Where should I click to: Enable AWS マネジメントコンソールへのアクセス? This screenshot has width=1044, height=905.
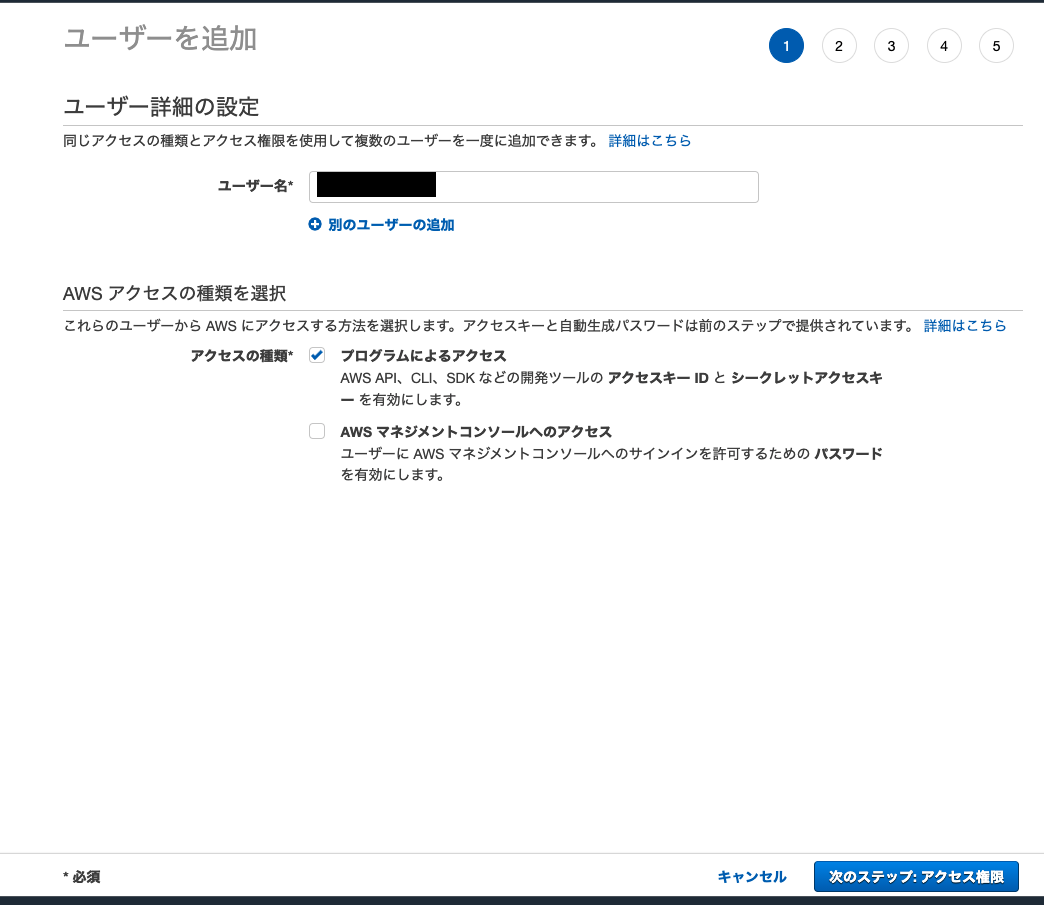pos(317,431)
